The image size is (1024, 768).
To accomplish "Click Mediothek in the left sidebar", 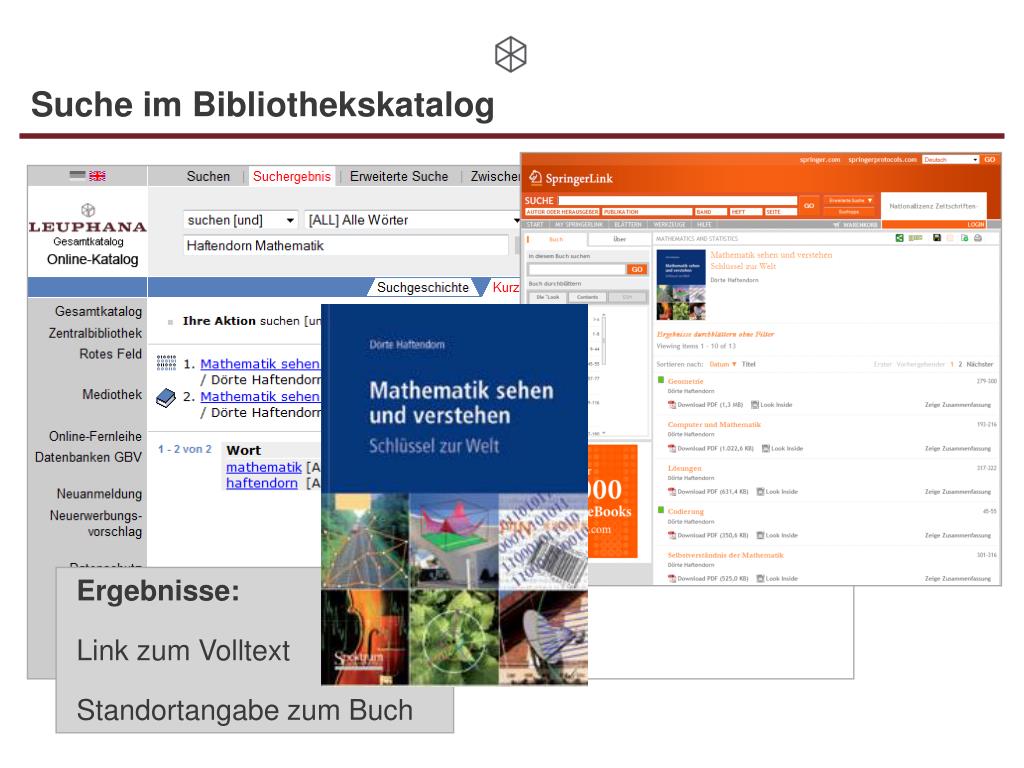I will 112,394.
